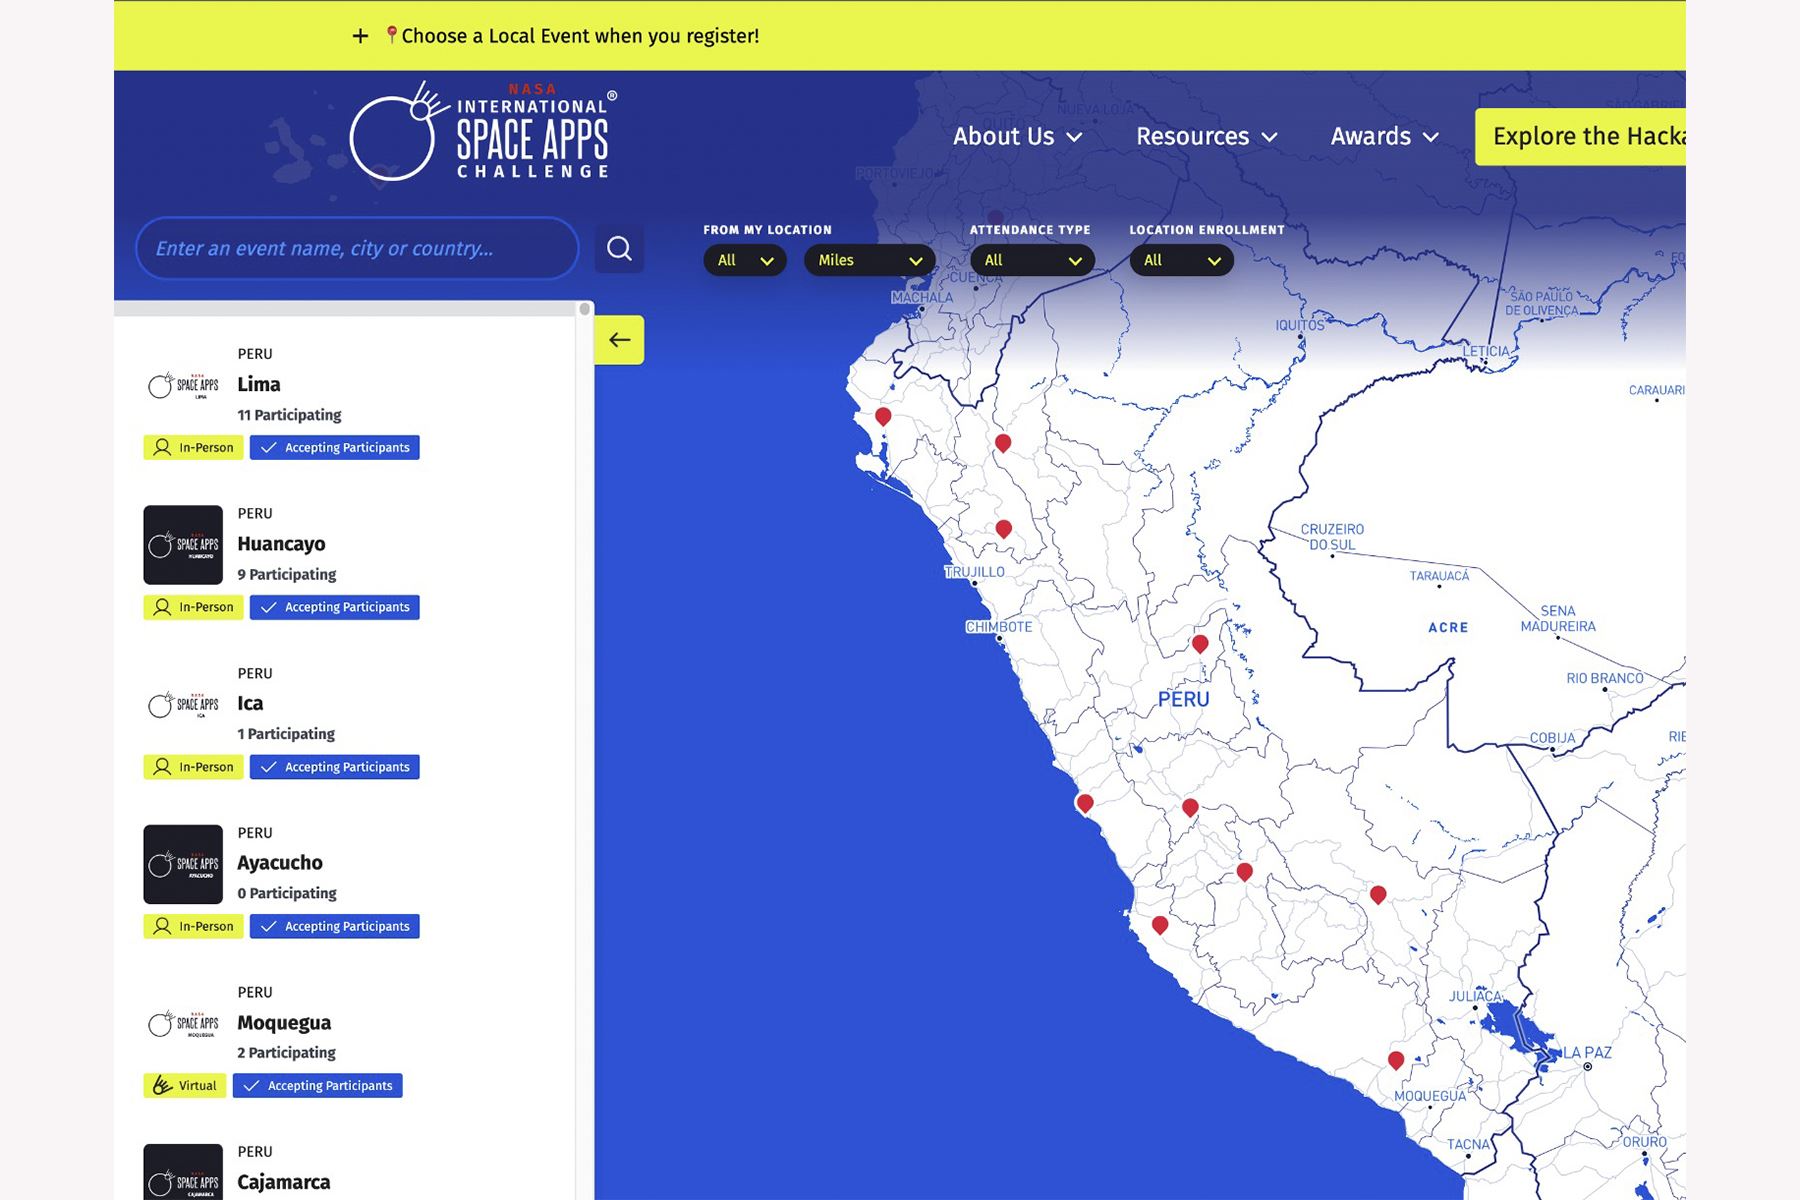Click the PERU country label on map
Image resolution: width=1800 pixels, height=1200 pixels.
[1184, 699]
